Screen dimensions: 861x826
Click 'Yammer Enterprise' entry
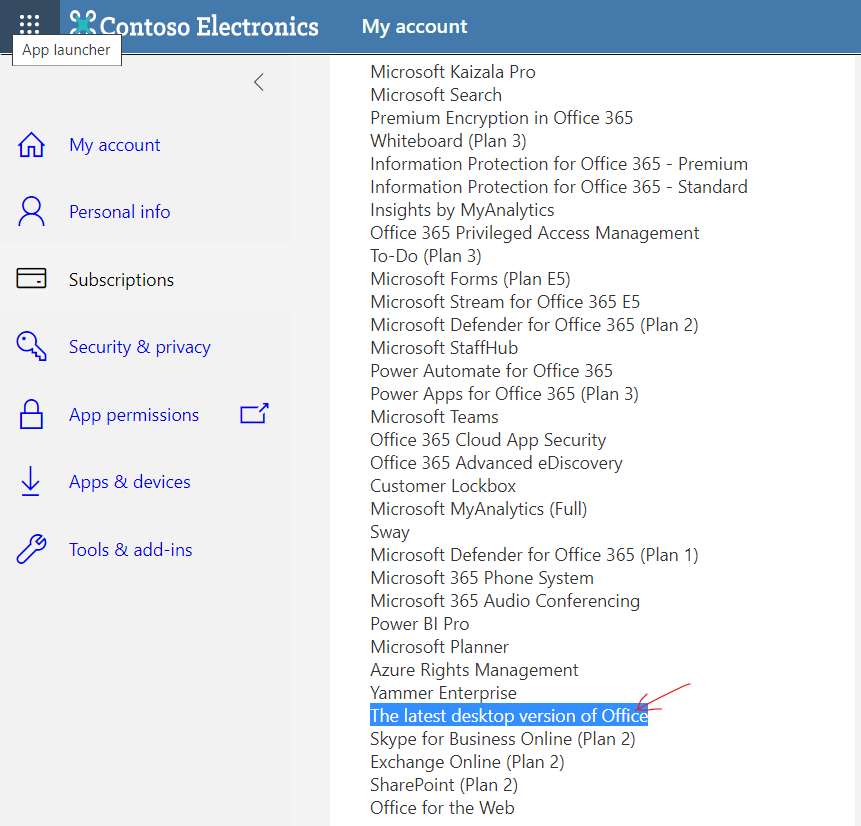tap(443, 693)
